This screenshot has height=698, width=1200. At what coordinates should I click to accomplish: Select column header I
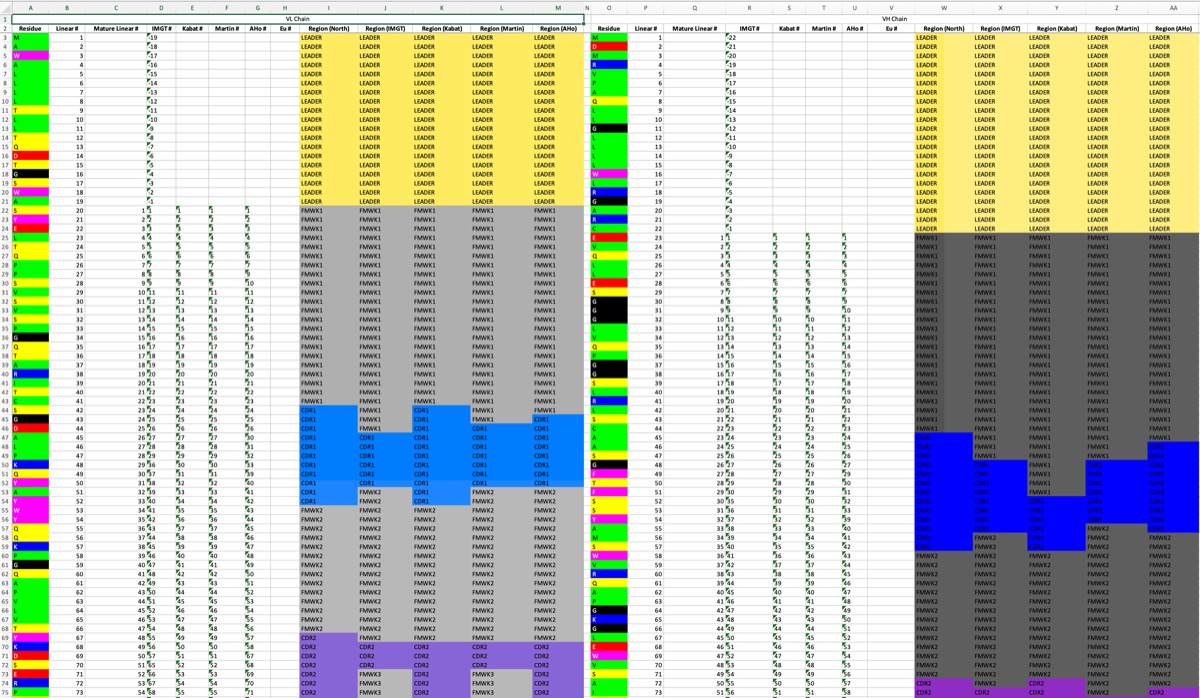pyautogui.click(x=328, y=7)
